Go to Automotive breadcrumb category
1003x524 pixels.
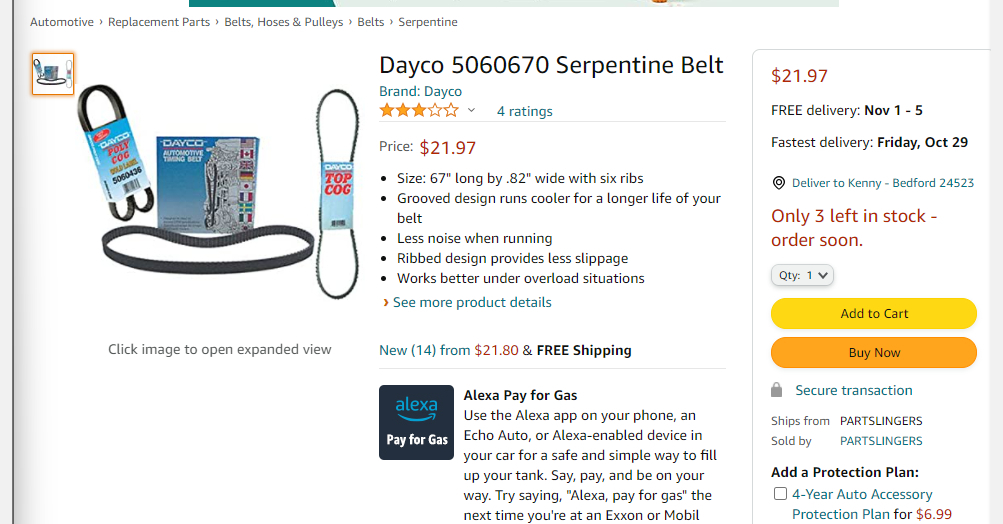pyautogui.click(x=62, y=22)
